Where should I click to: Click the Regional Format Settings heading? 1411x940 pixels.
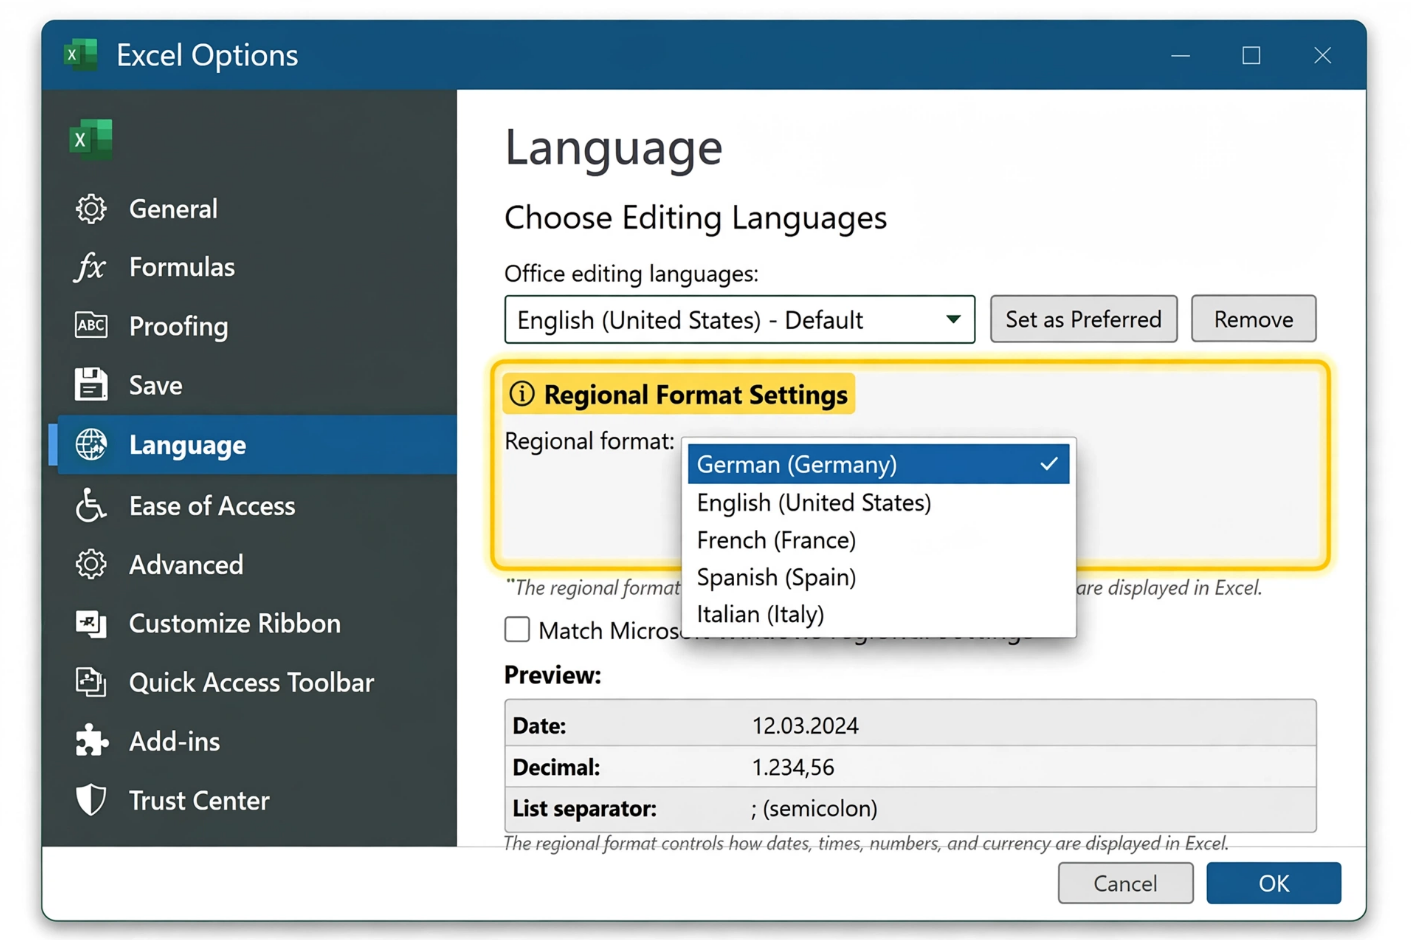pyautogui.click(x=696, y=394)
